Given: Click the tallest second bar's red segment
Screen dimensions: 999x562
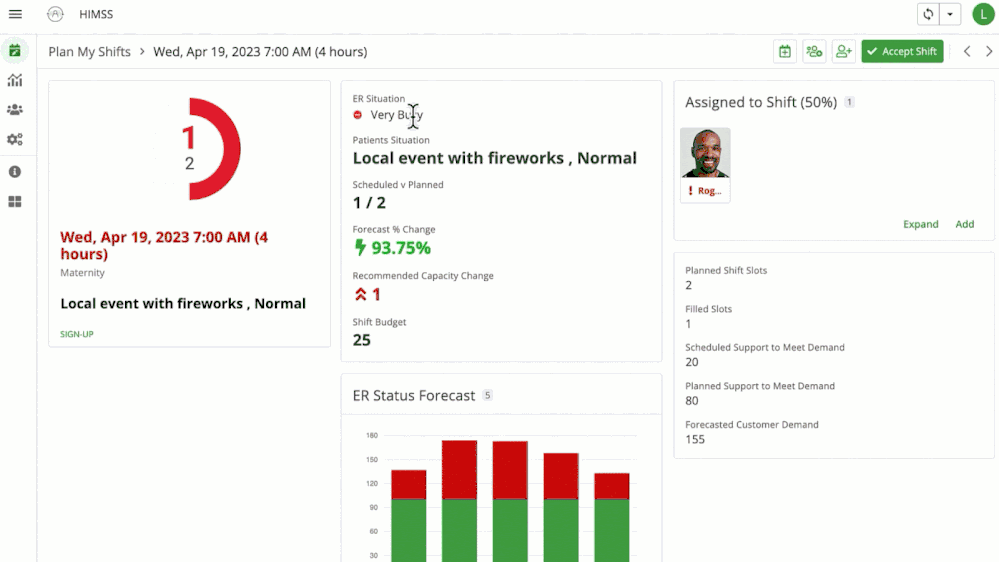Looking at the screenshot, I should pyautogui.click(x=459, y=470).
